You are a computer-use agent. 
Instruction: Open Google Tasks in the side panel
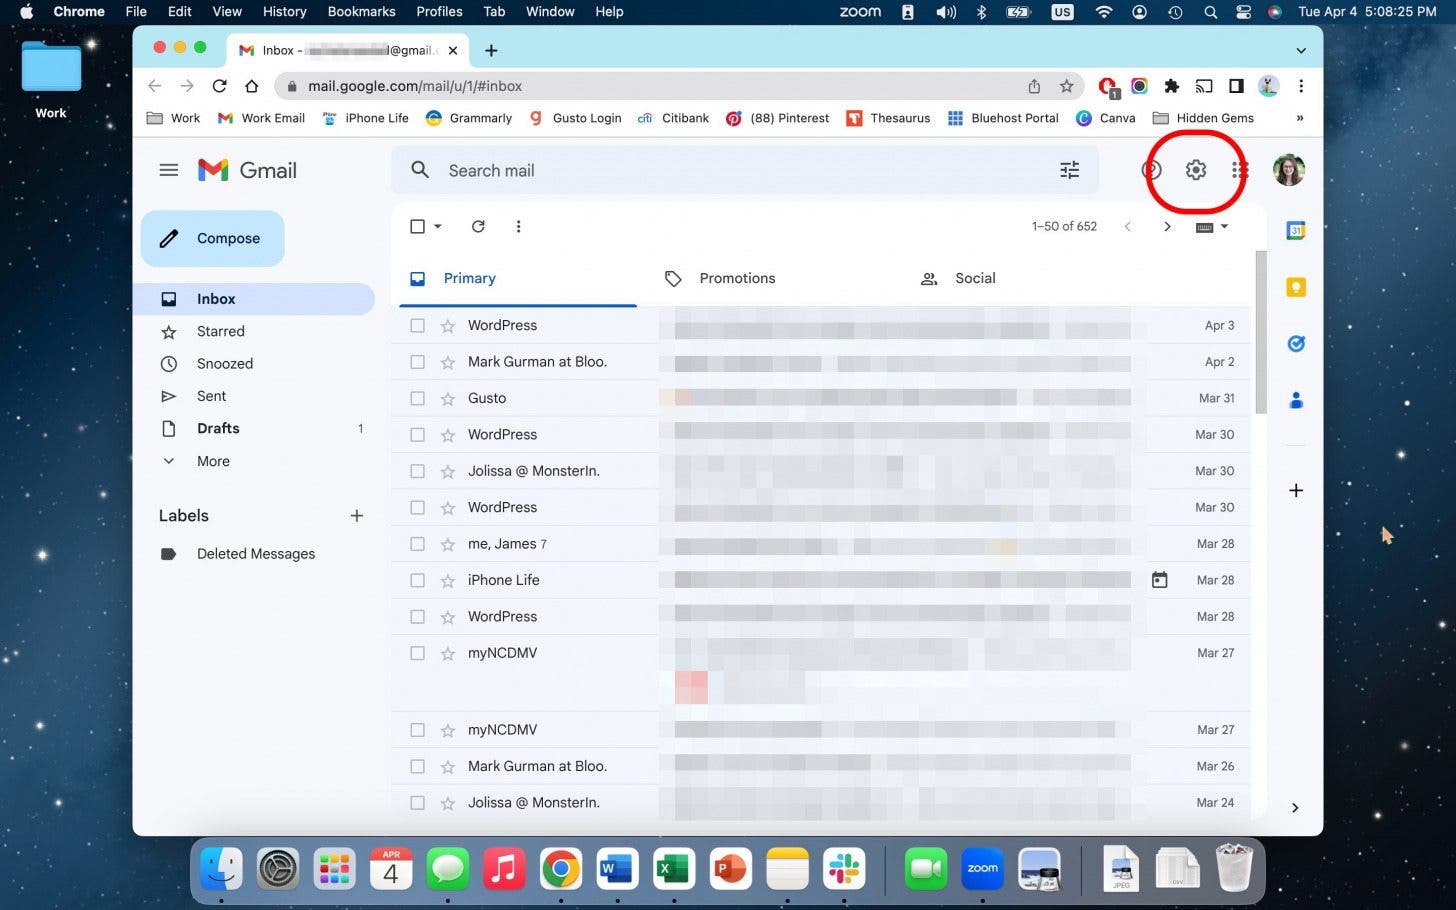coord(1296,343)
